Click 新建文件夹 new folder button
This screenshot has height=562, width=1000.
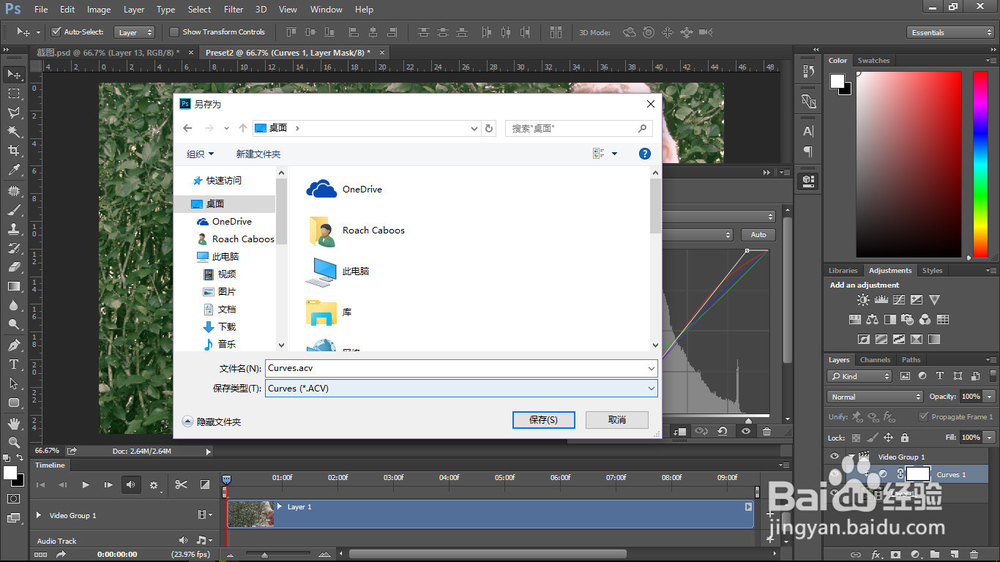point(258,154)
